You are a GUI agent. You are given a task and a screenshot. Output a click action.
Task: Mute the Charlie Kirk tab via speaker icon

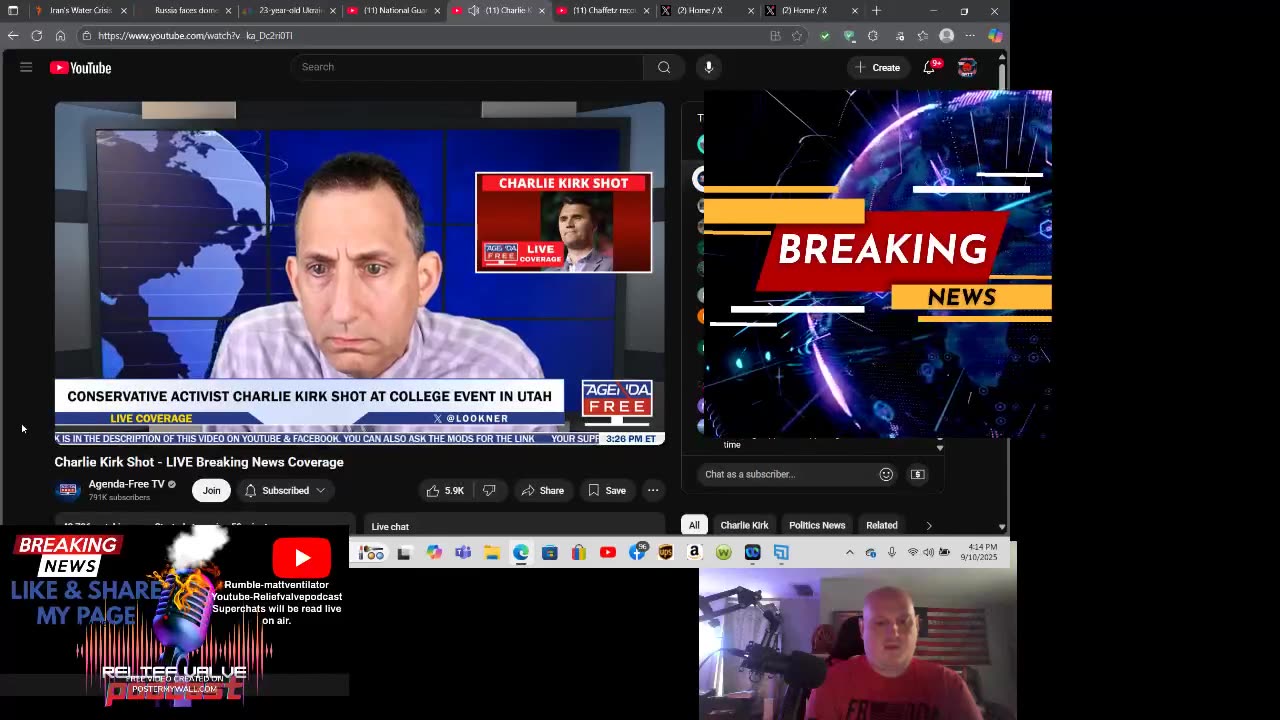pos(474,11)
